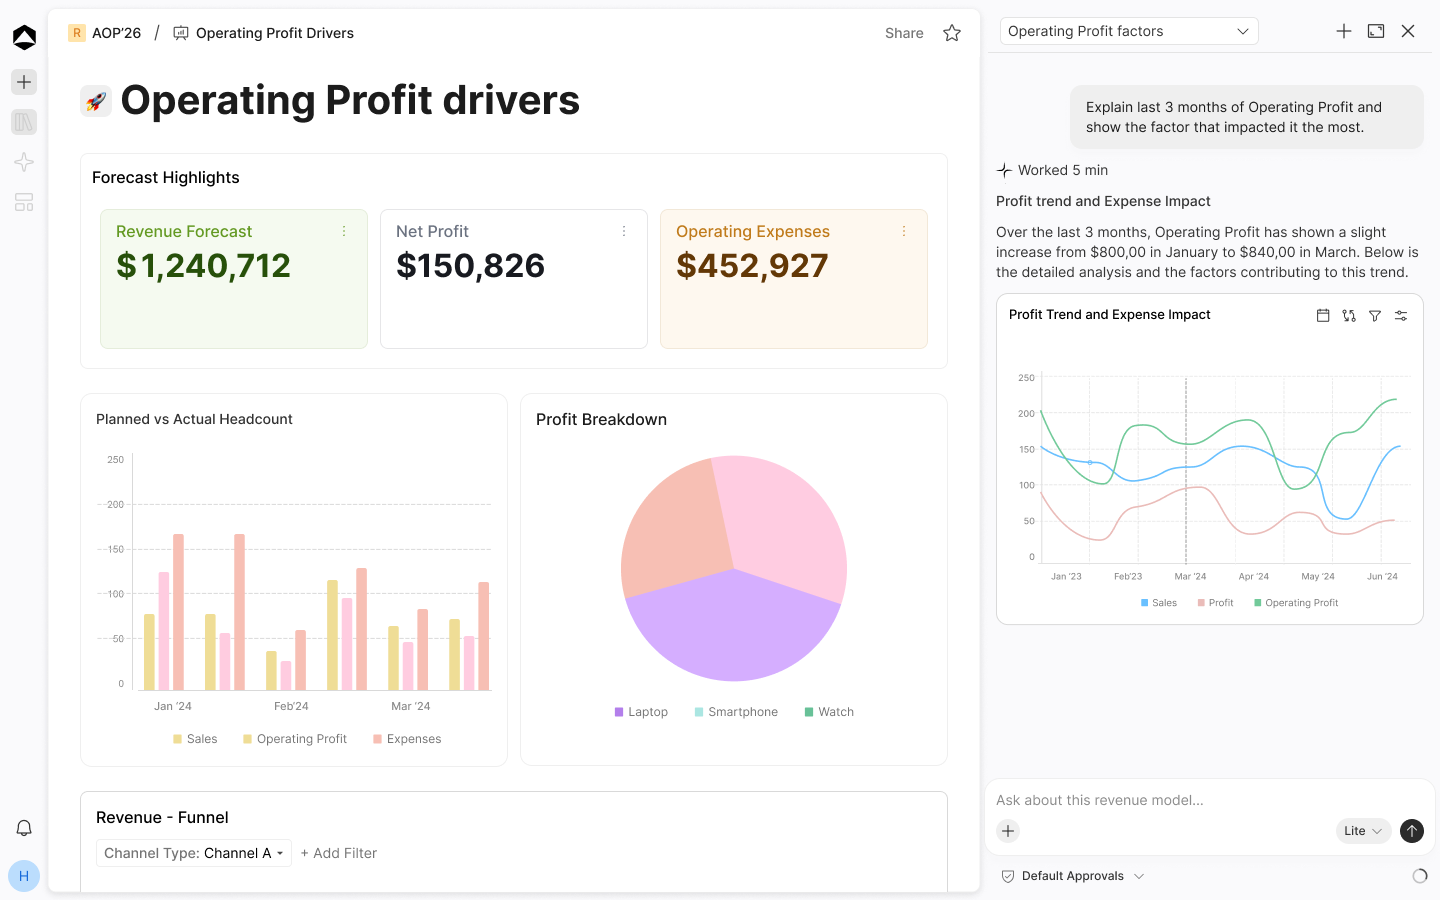Add an attachment with the plus button
The width and height of the screenshot is (1440, 900).
click(1008, 831)
